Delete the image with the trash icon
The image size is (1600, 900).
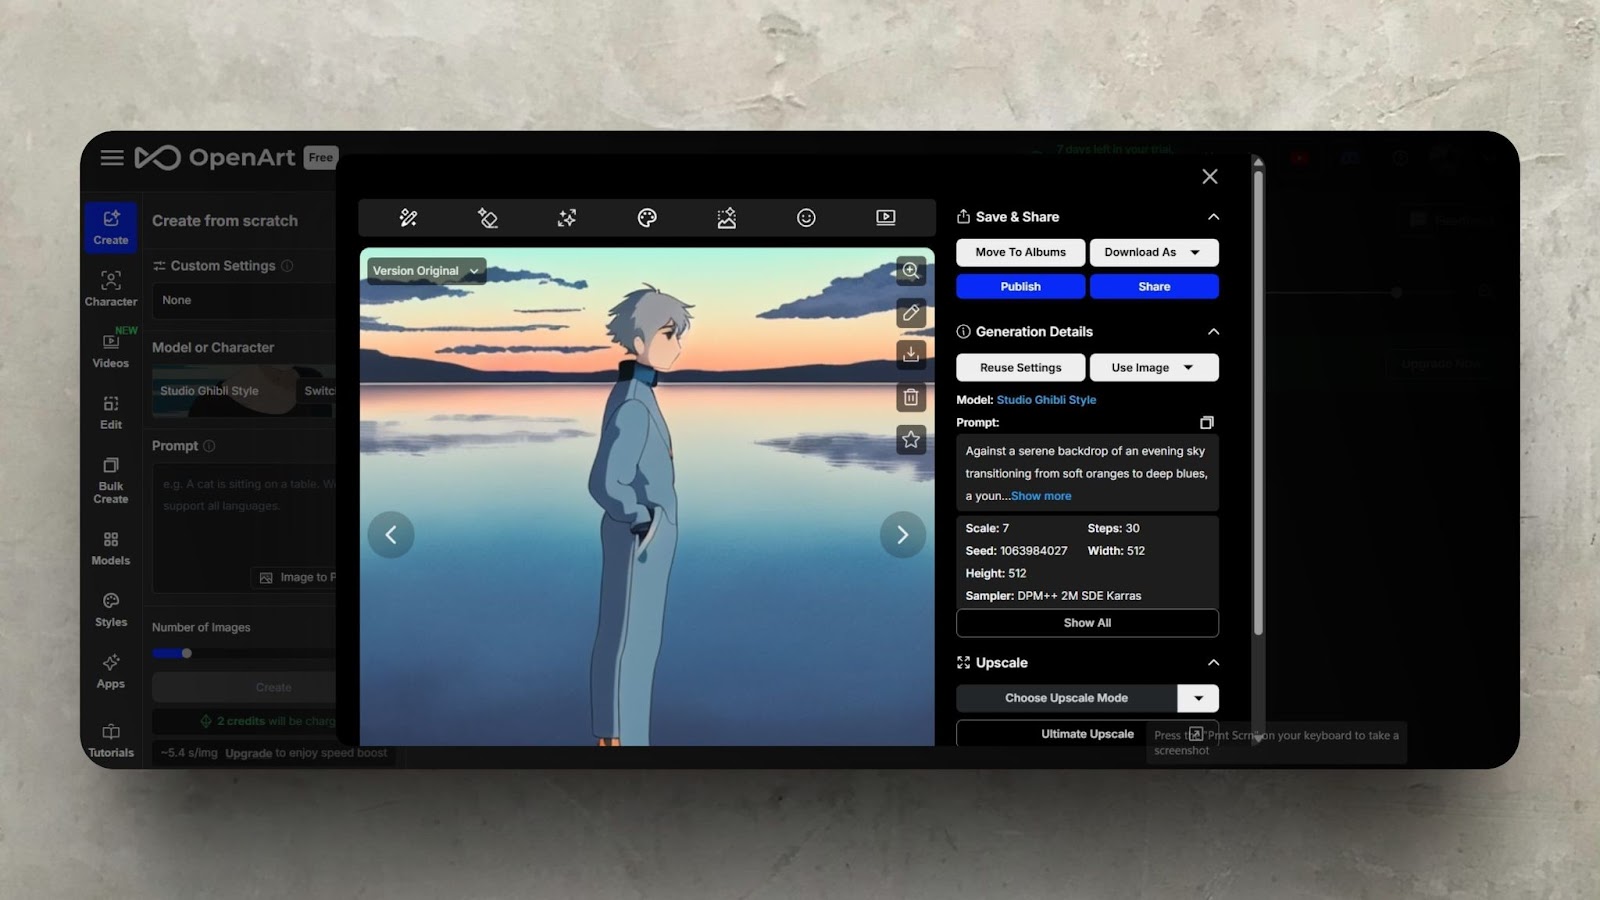pos(911,397)
